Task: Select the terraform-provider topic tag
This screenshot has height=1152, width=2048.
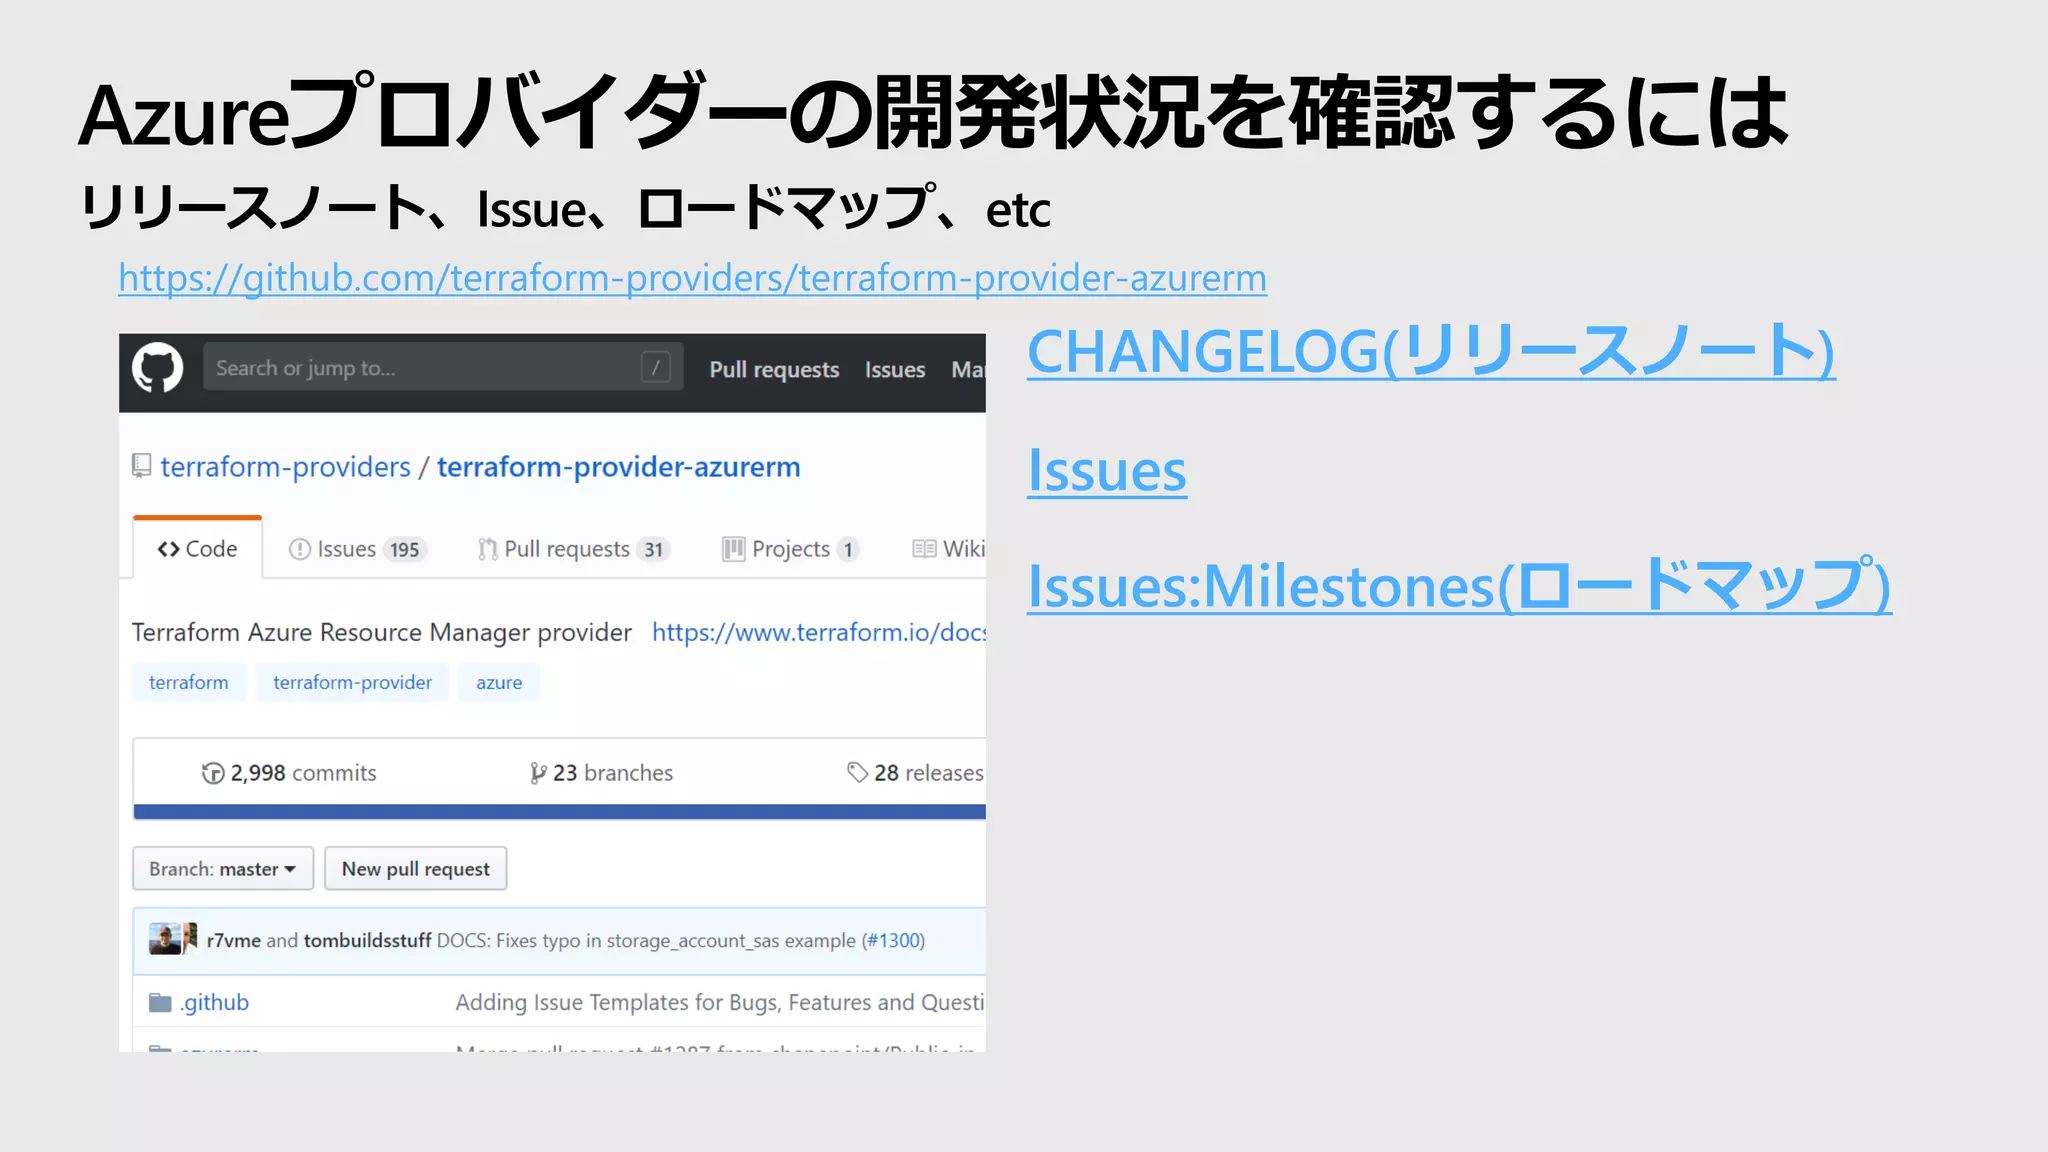Action: (352, 682)
